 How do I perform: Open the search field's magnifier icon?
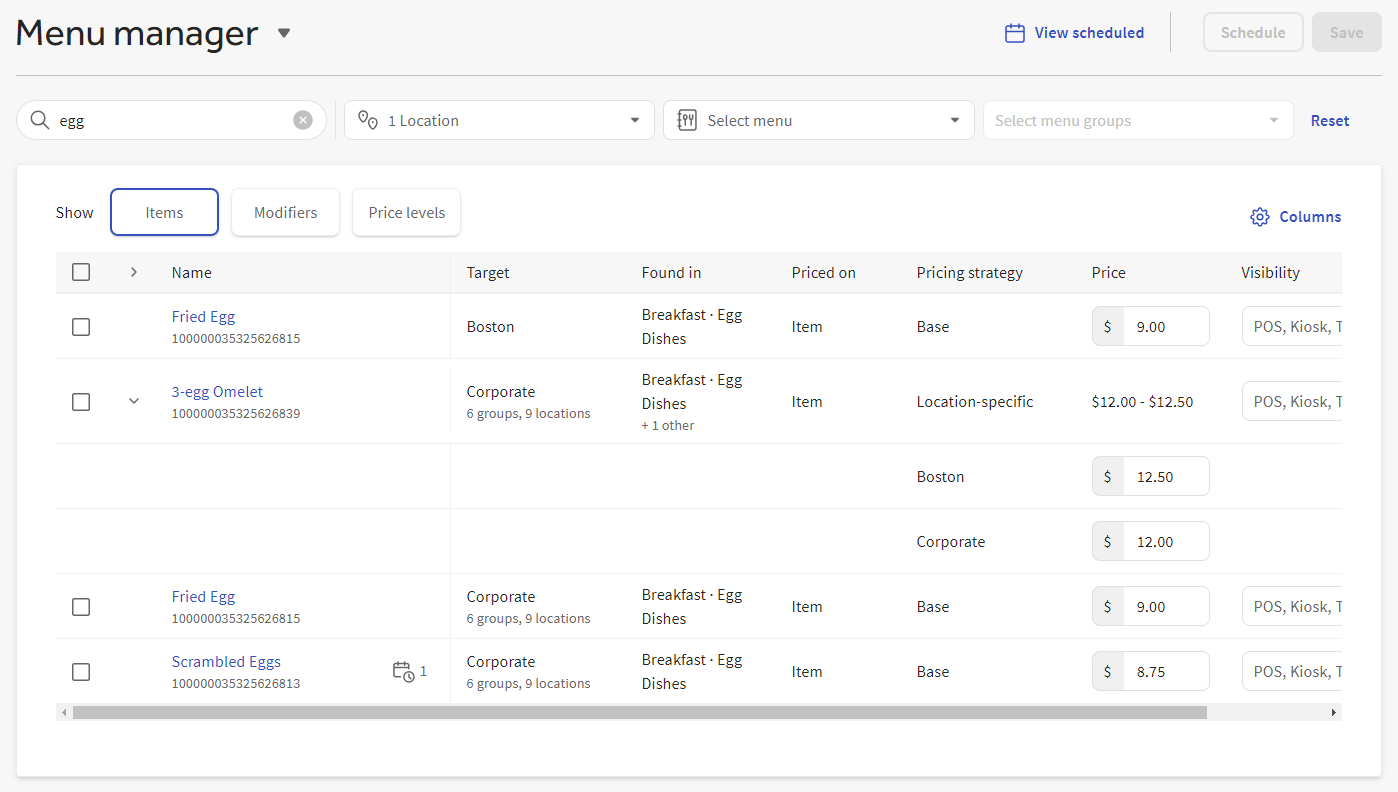40,119
